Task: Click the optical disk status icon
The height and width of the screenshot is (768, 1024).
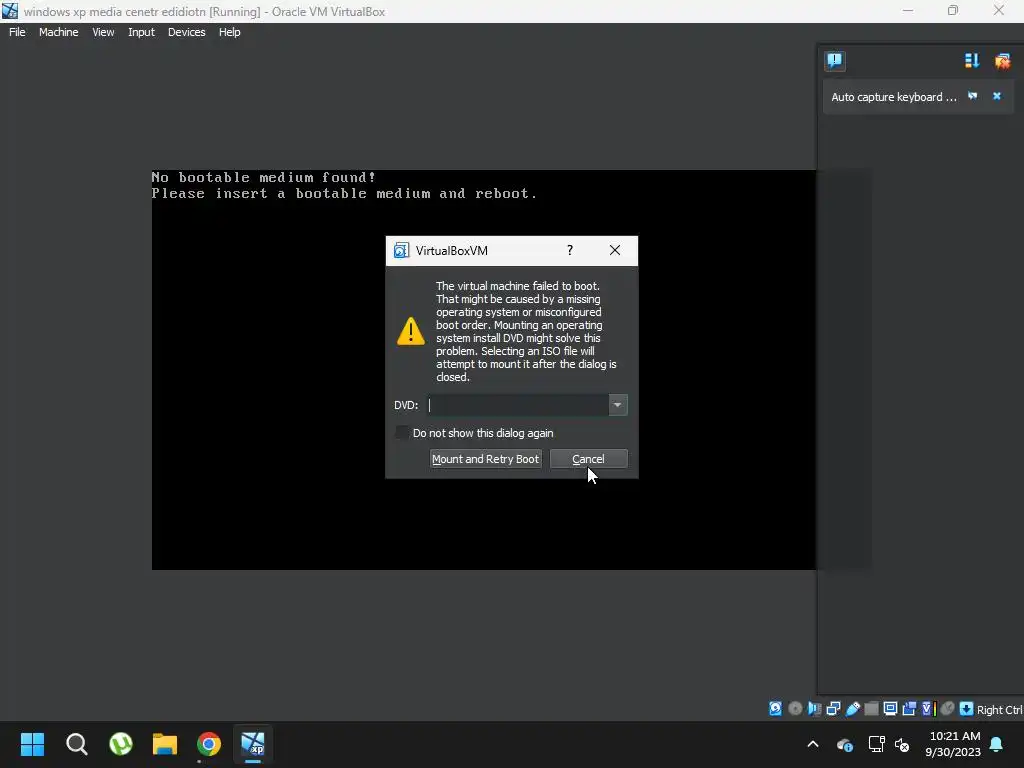Action: [795, 709]
